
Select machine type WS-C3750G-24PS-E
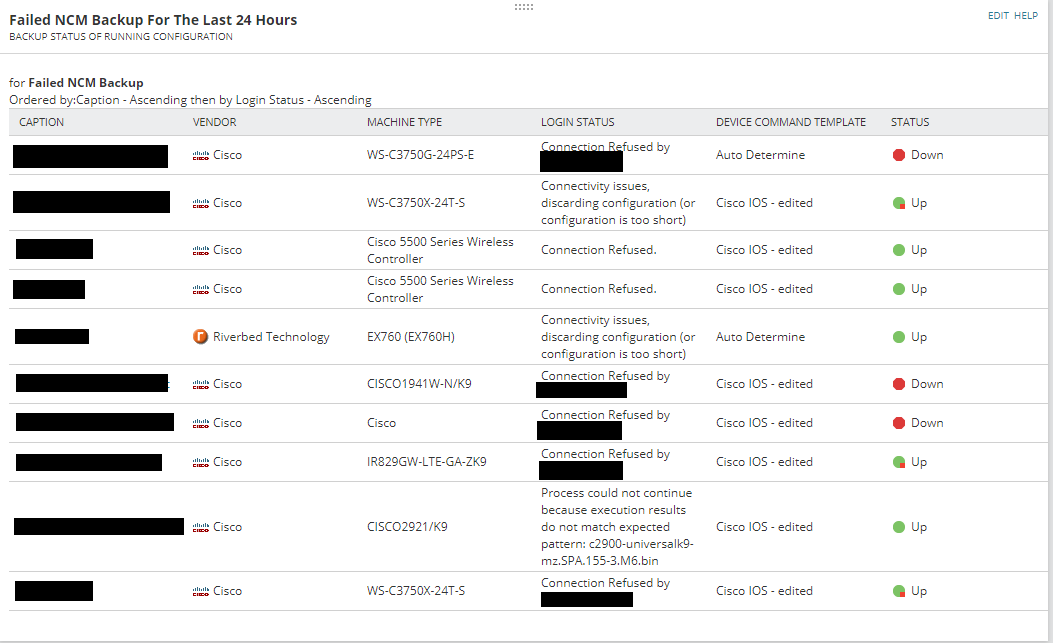point(420,155)
